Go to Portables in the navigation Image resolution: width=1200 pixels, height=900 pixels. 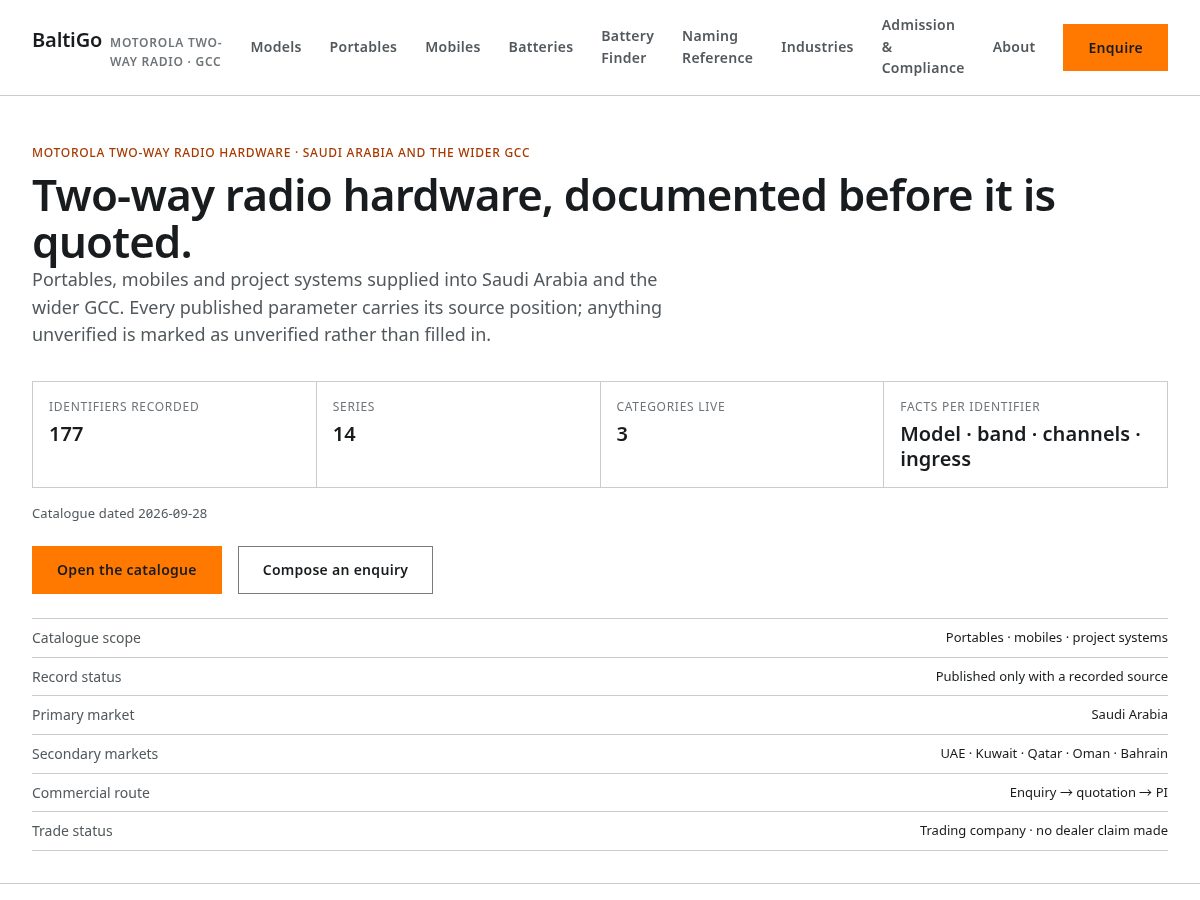point(363,47)
